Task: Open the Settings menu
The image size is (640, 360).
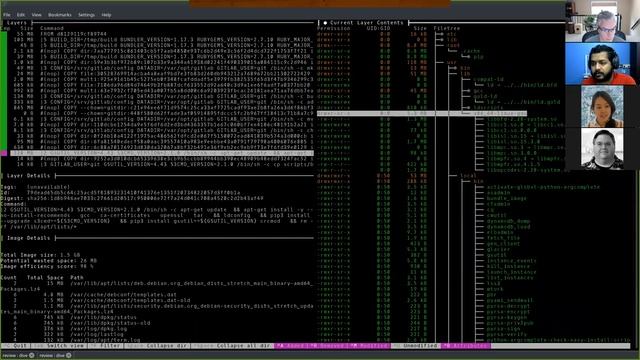Action: tap(86, 15)
